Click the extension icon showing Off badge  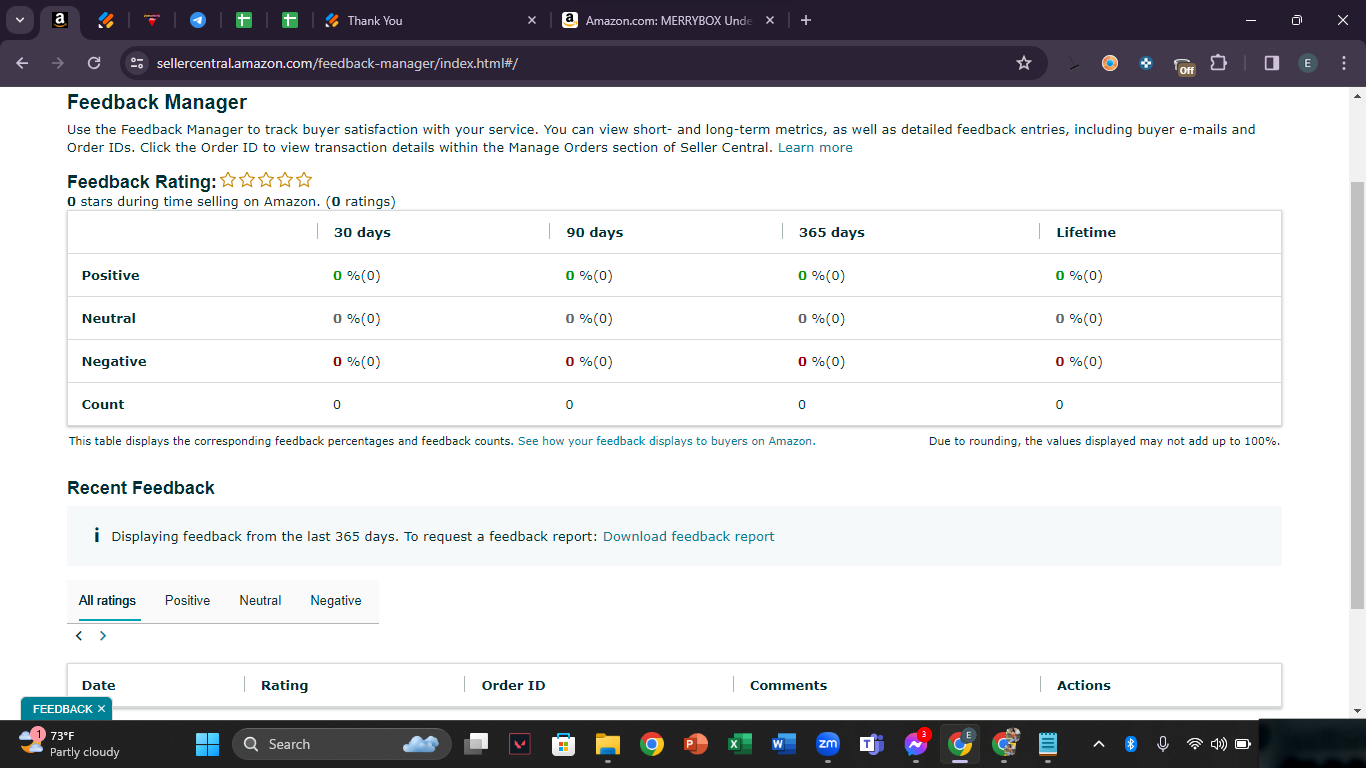click(1184, 65)
